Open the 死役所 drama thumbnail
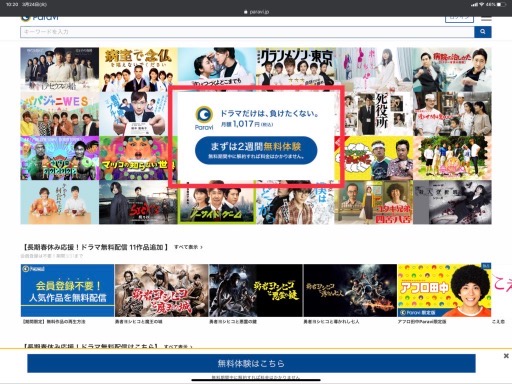This screenshot has height=384, width=512. 378,114
